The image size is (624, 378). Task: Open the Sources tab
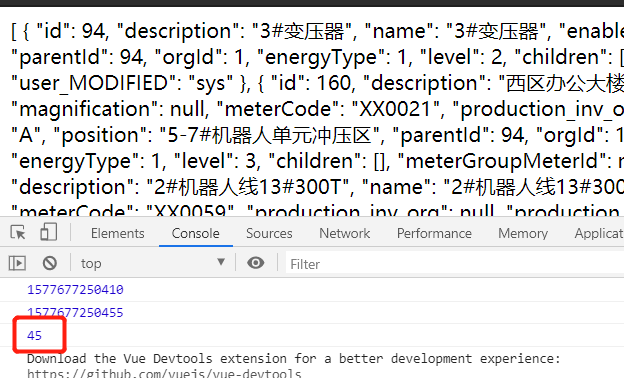[269, 233]
